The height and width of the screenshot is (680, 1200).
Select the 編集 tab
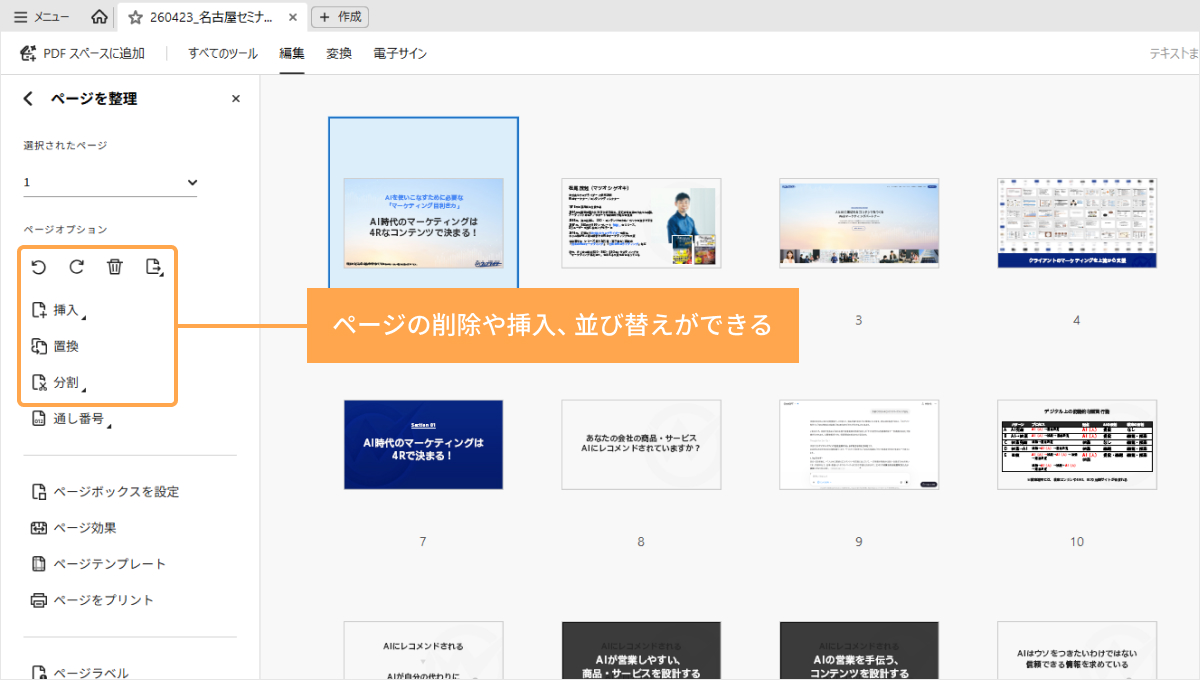pyautogui.click(x=292, y=53)
